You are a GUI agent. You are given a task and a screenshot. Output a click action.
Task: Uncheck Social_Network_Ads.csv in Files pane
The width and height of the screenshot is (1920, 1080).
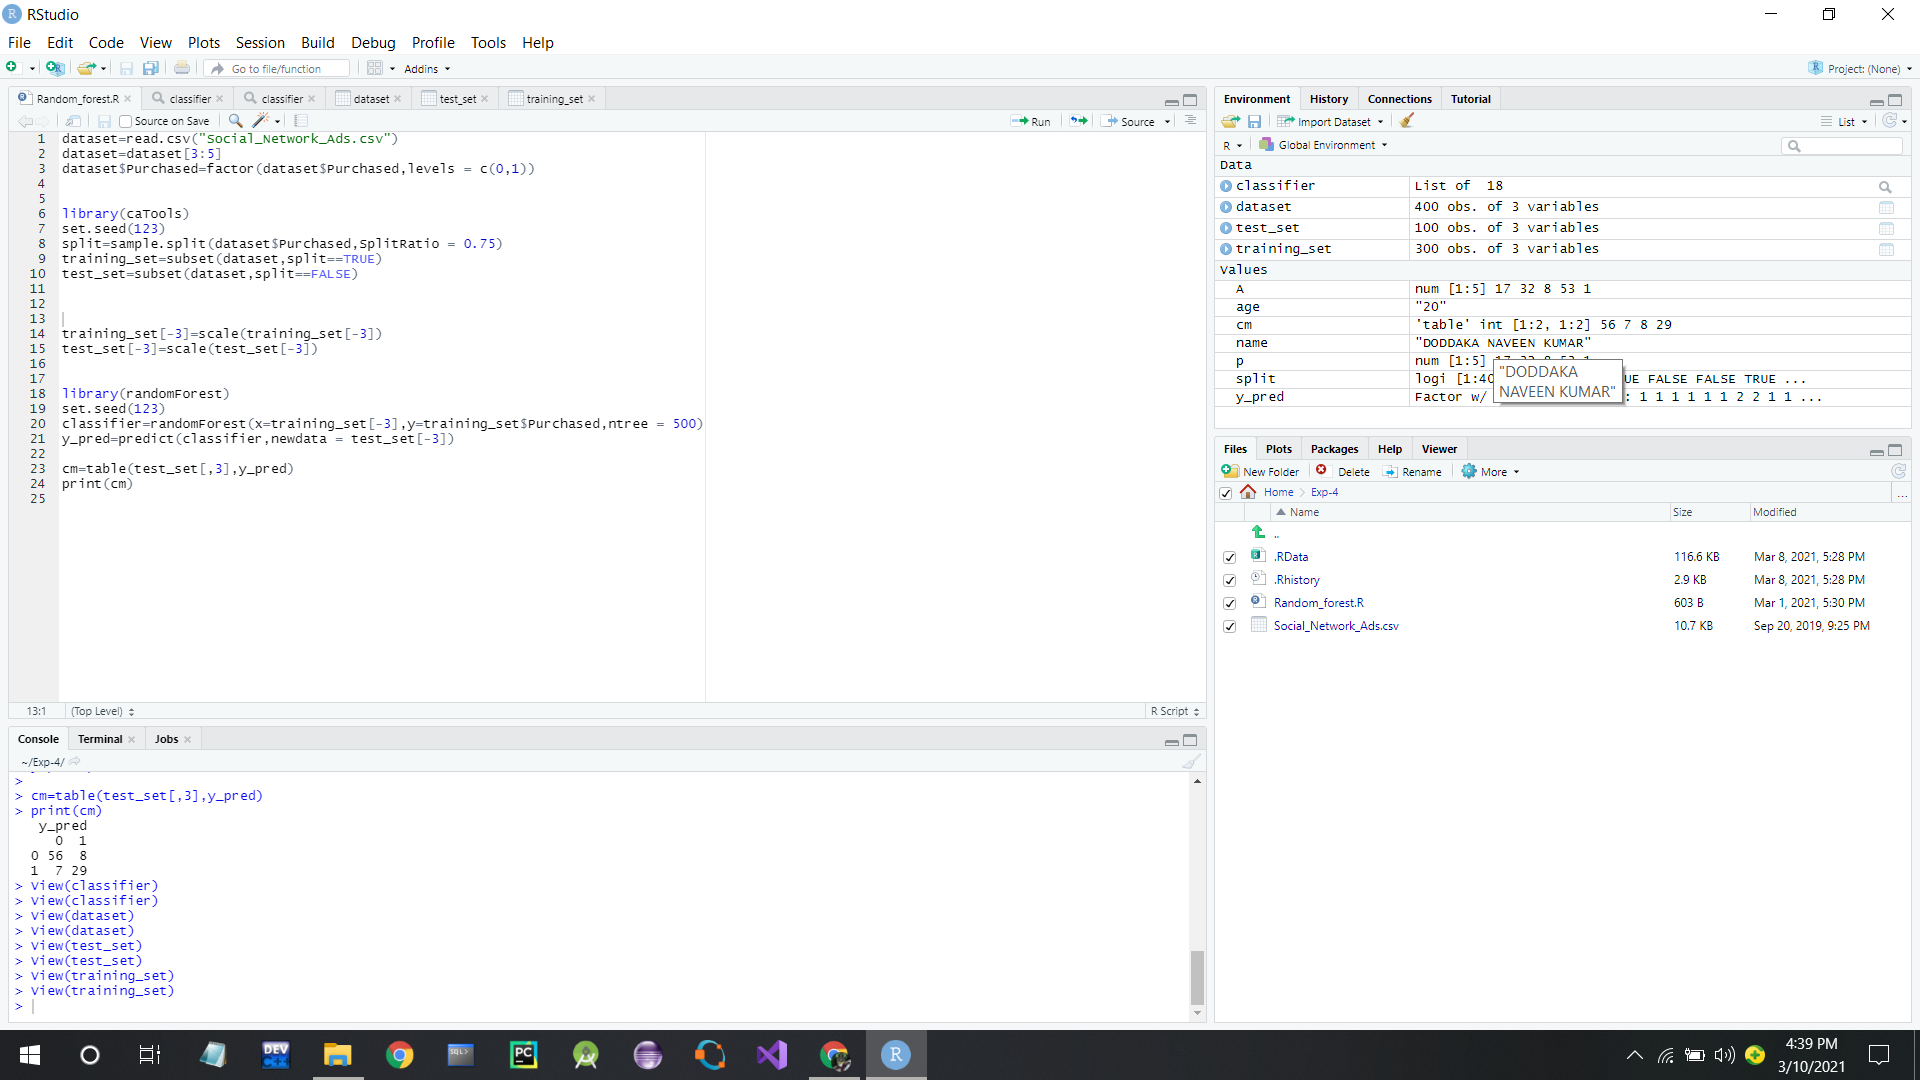[x=1230, y=626]
